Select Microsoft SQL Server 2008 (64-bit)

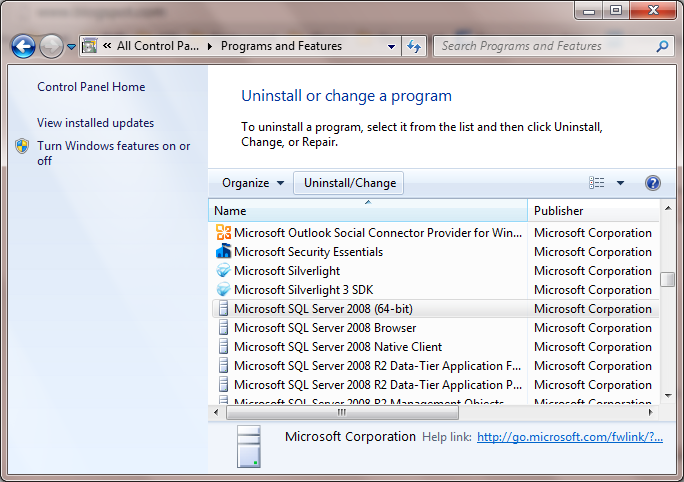[435, 309]
